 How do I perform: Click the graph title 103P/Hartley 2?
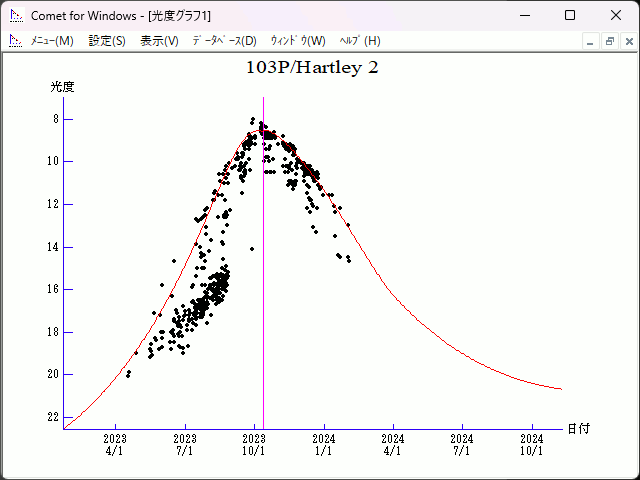pos(312,68)
